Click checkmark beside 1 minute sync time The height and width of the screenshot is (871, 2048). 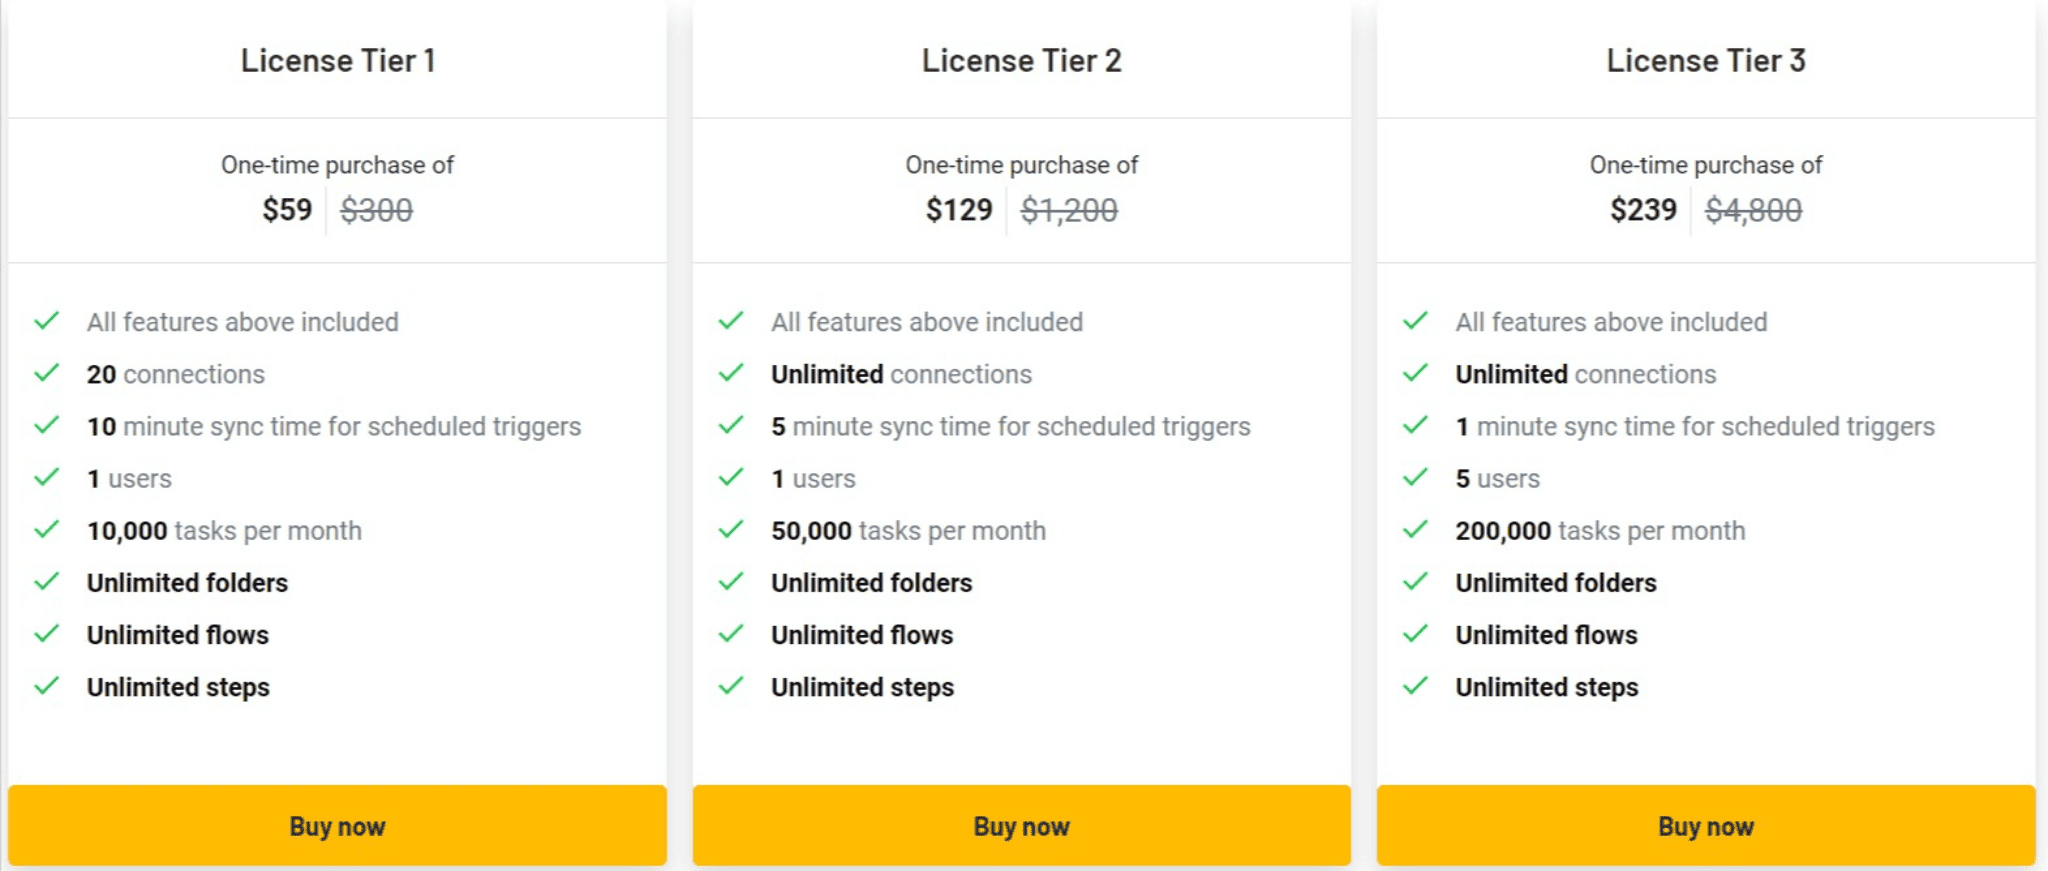click(1415, 425)
